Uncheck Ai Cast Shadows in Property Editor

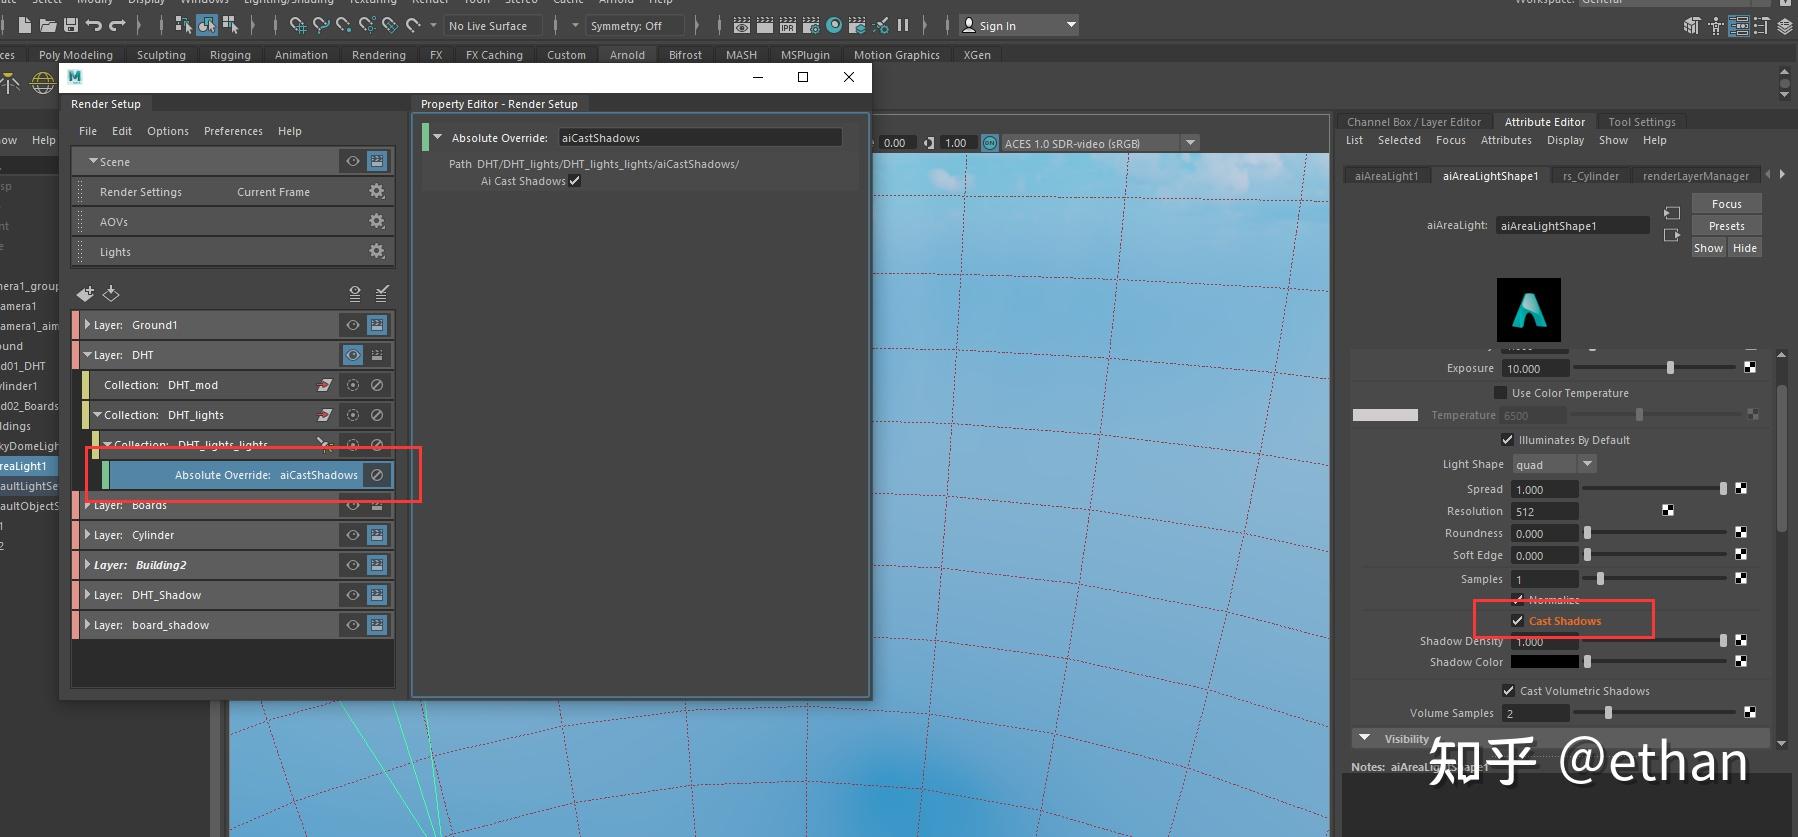pyautogui.click(x=575, y=181)
